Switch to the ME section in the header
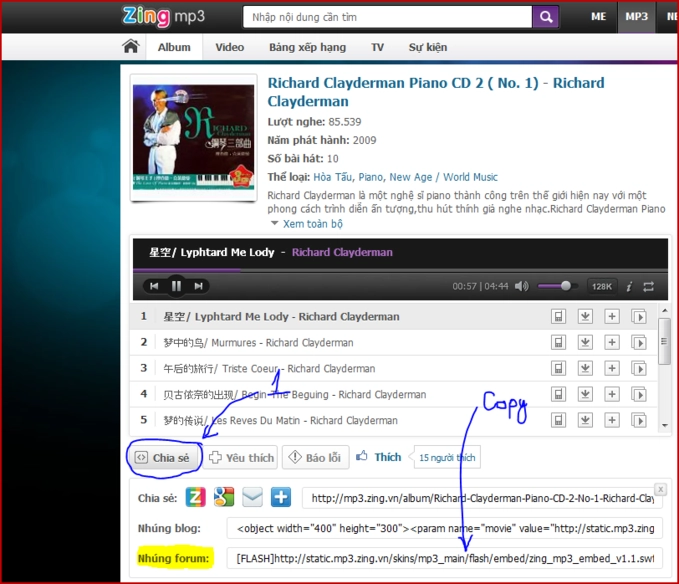Viewport: 679px width, 584px height. pyautogui.click(x=598, y=16)
